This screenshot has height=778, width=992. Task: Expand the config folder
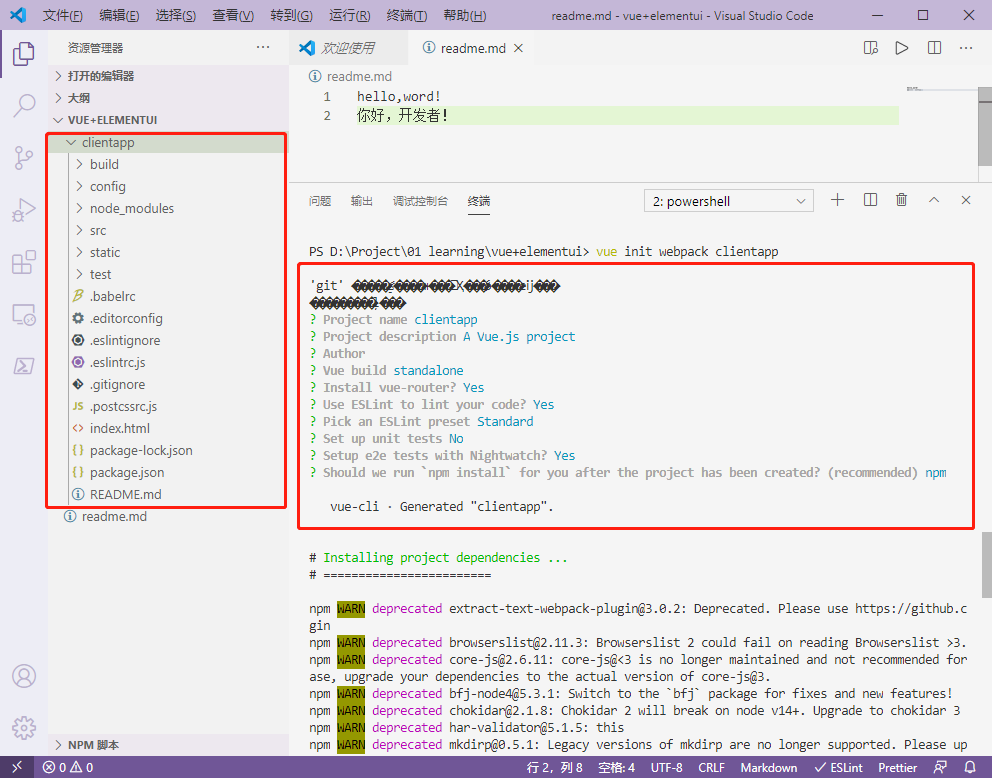point(169,187)
